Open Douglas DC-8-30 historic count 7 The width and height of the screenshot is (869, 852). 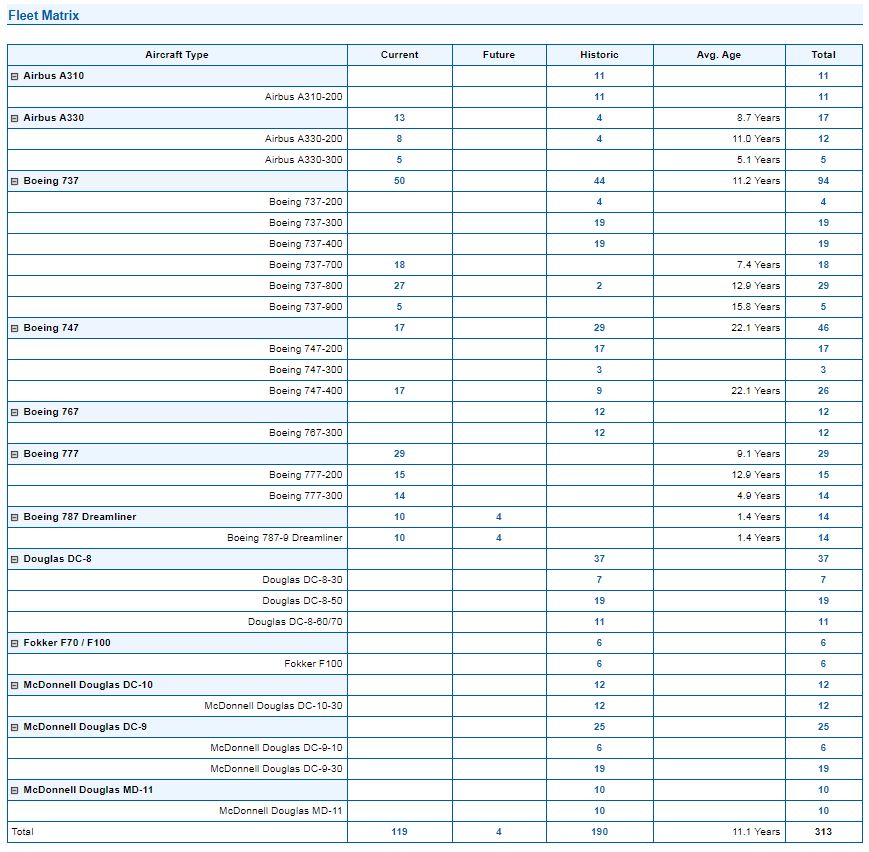599,580
